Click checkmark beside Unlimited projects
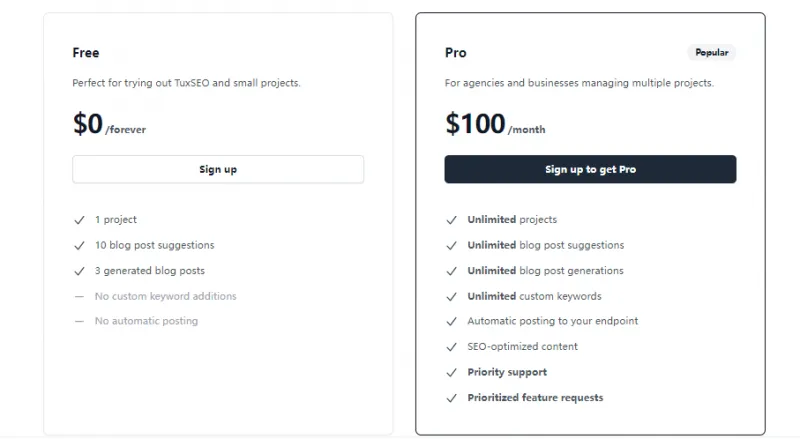Viewport: 800px width, 439px height. (452, 220)
